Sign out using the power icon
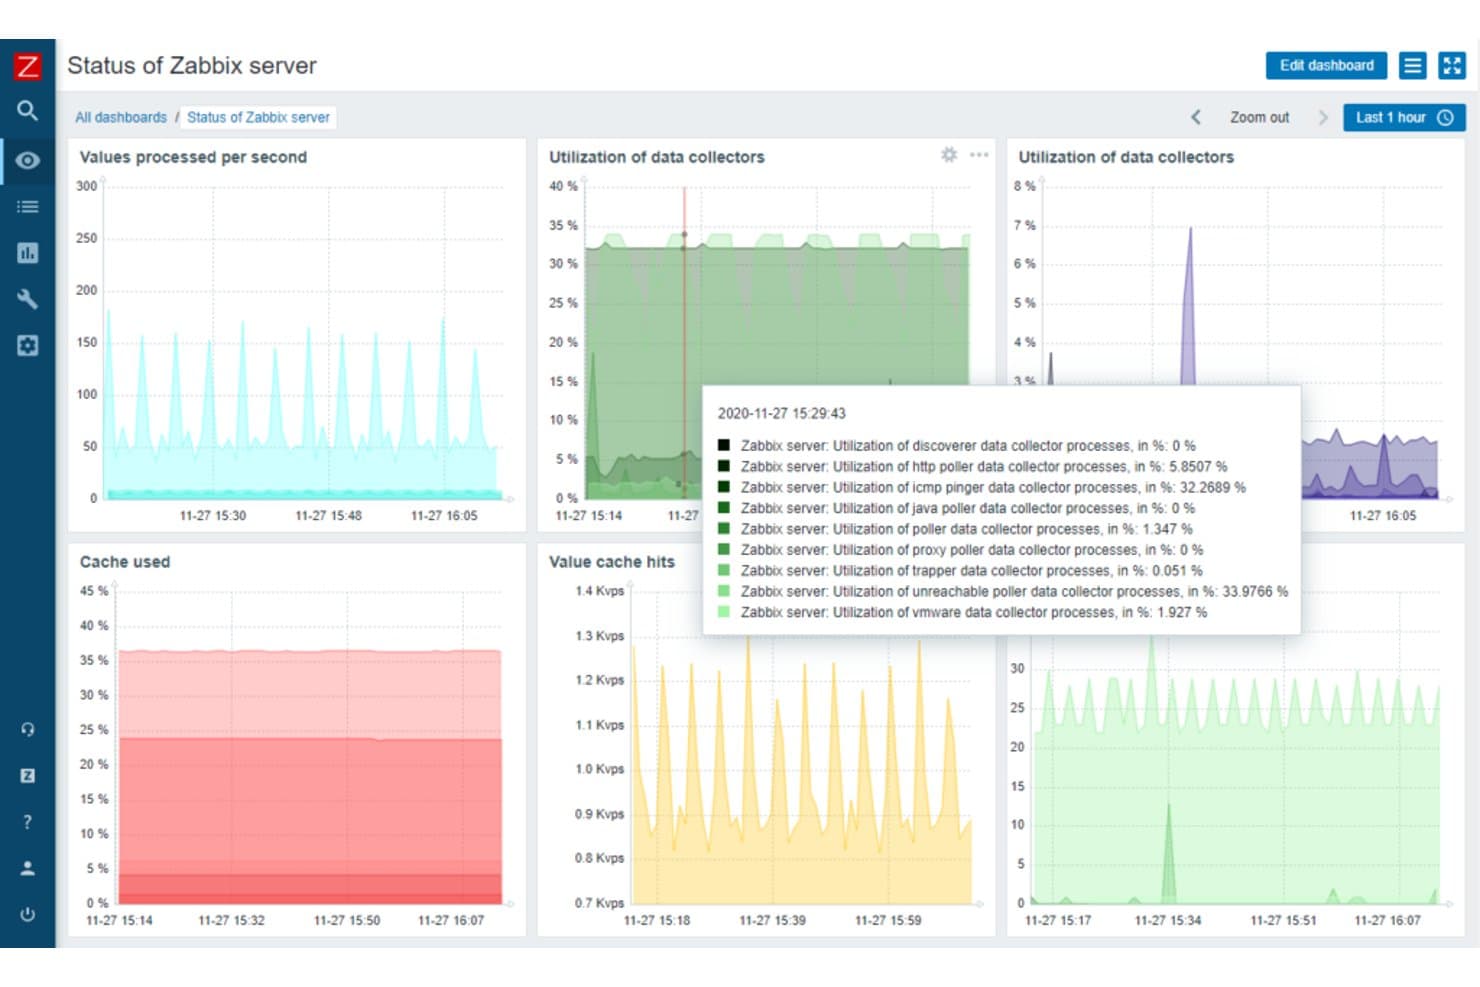 (27, 914)
